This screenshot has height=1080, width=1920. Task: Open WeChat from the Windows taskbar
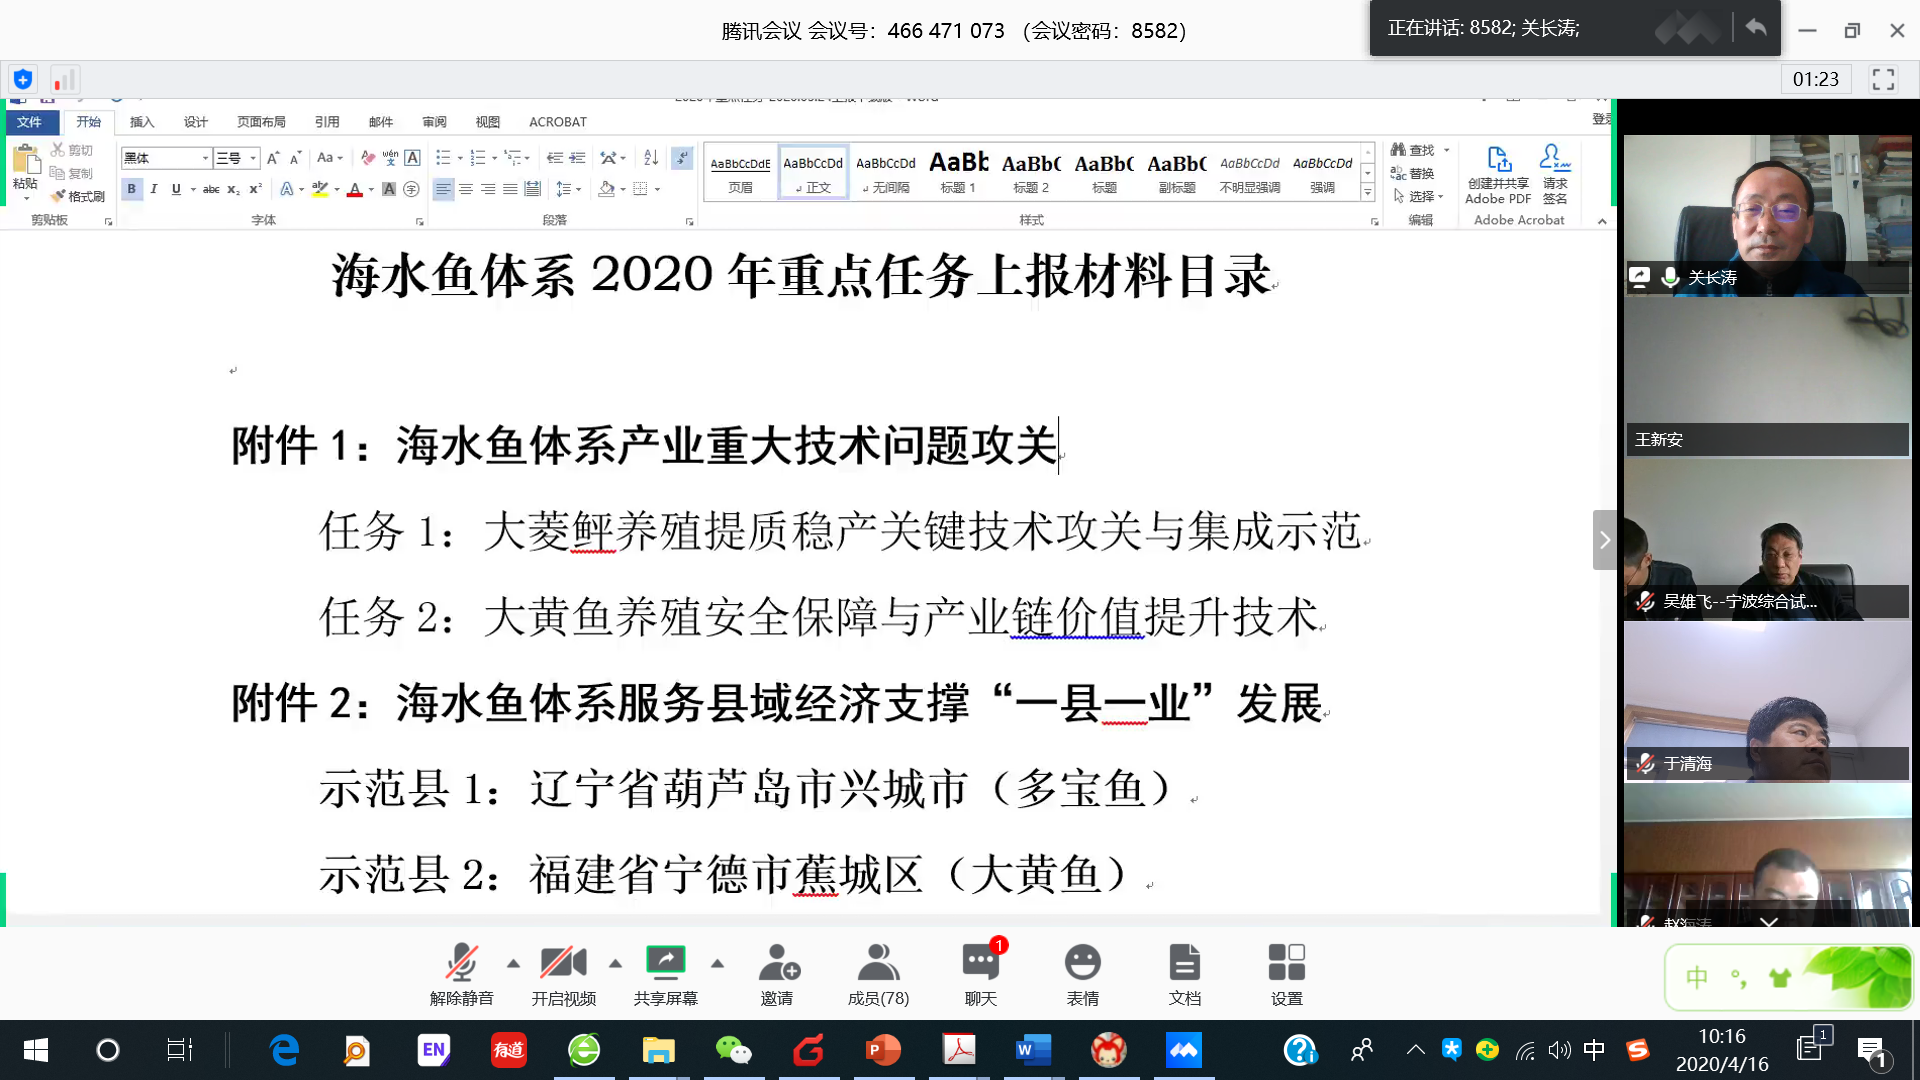coord(733,1050)
